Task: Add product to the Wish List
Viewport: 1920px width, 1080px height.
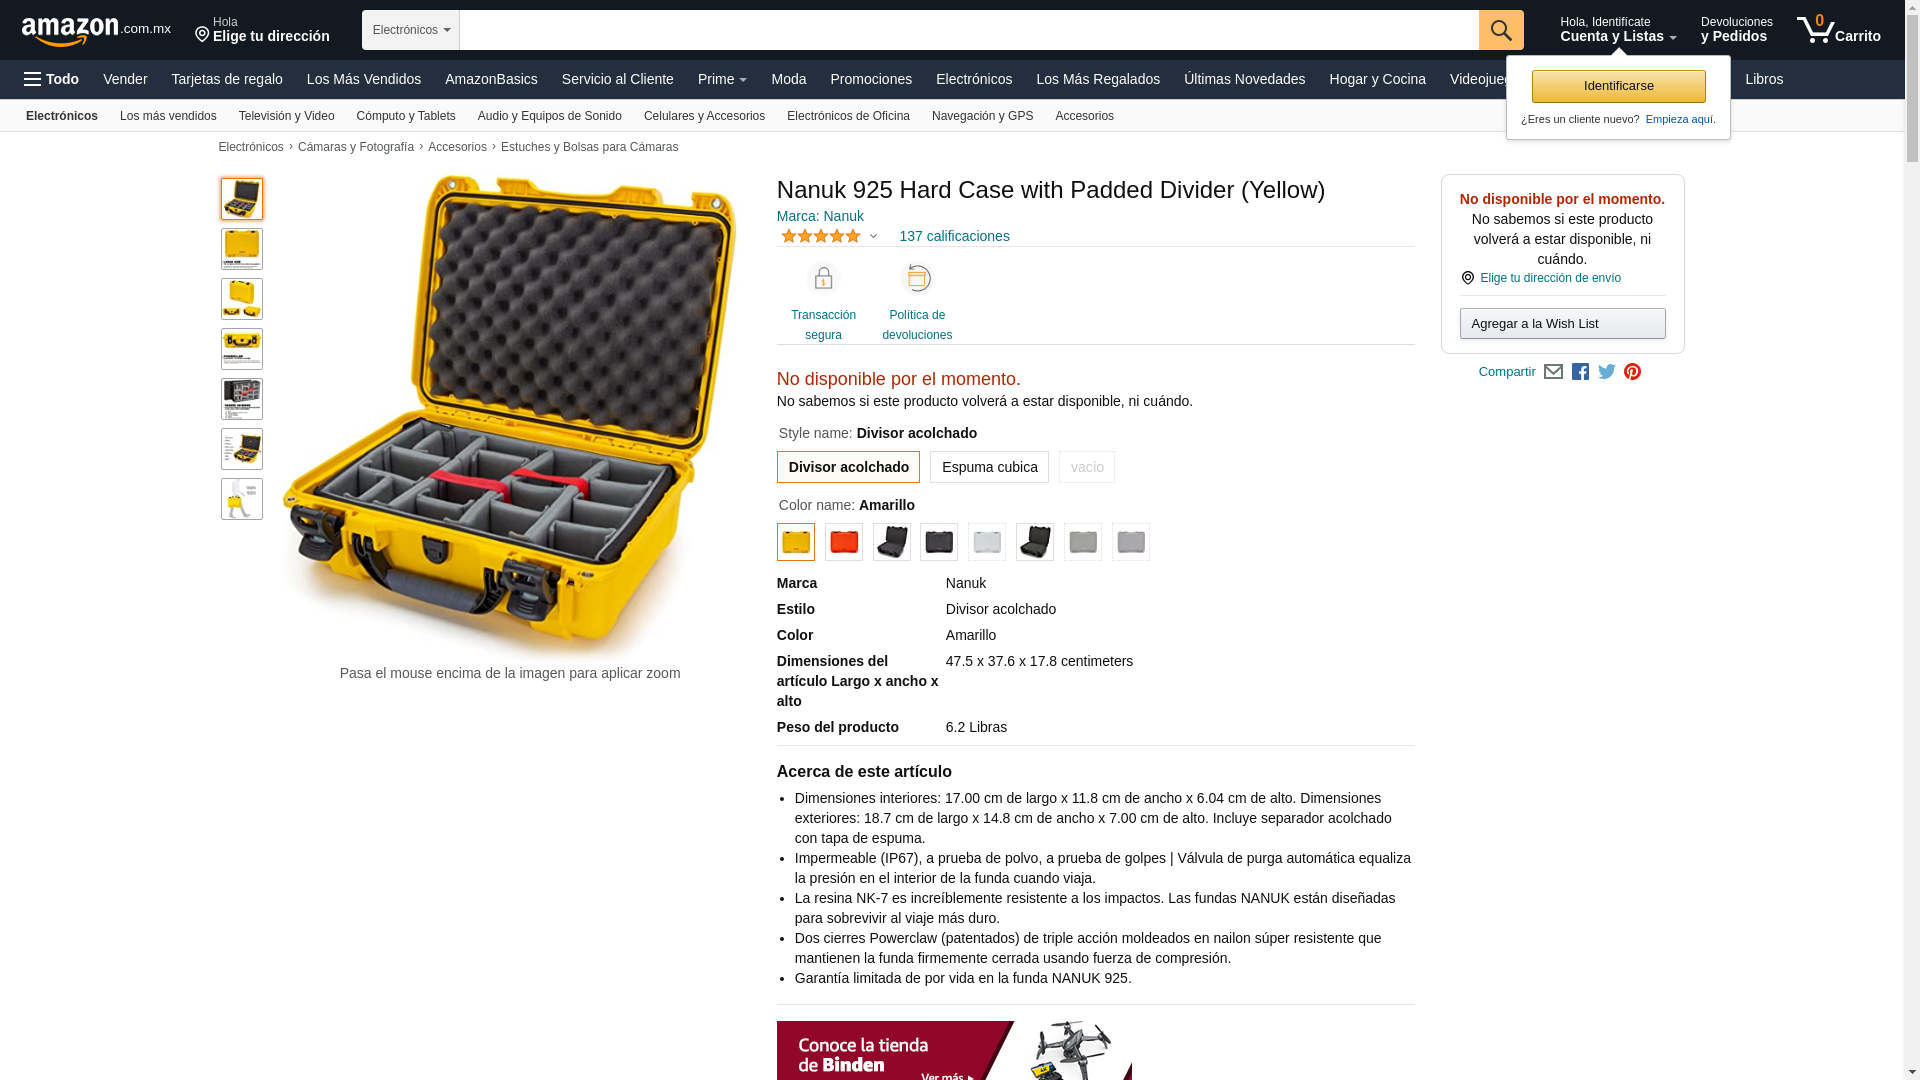Action: coord(1562,323)
